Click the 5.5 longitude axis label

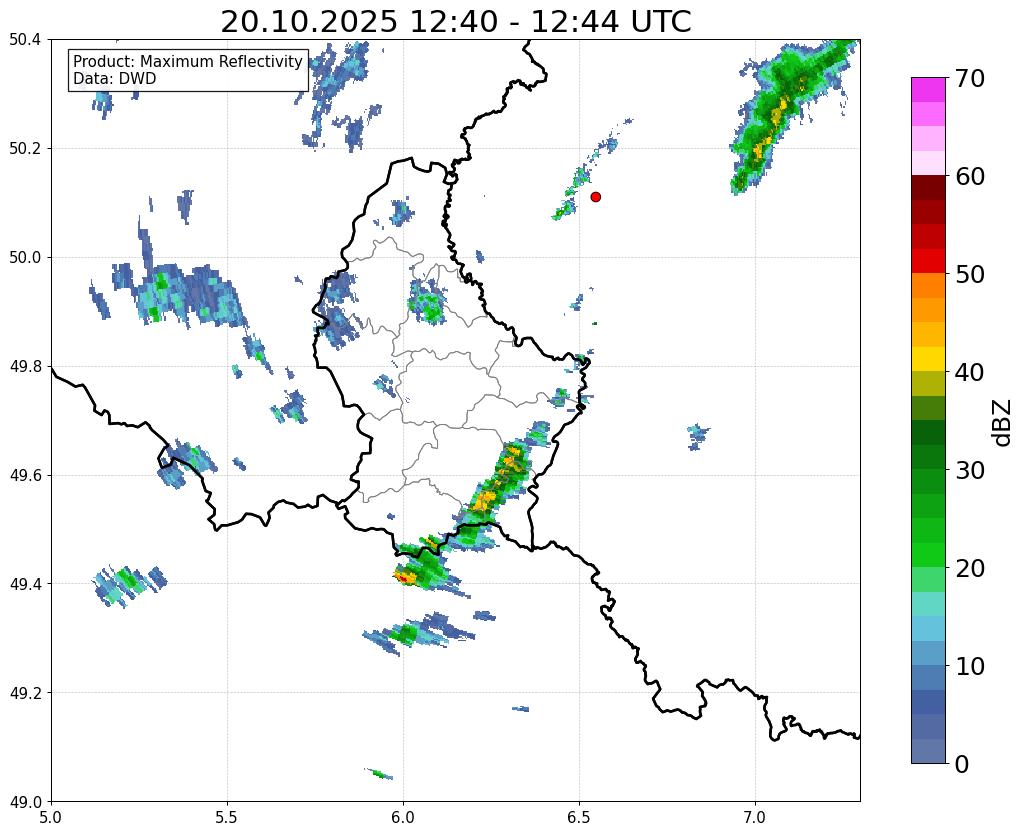pyautogui.click(x=227, y=818)
